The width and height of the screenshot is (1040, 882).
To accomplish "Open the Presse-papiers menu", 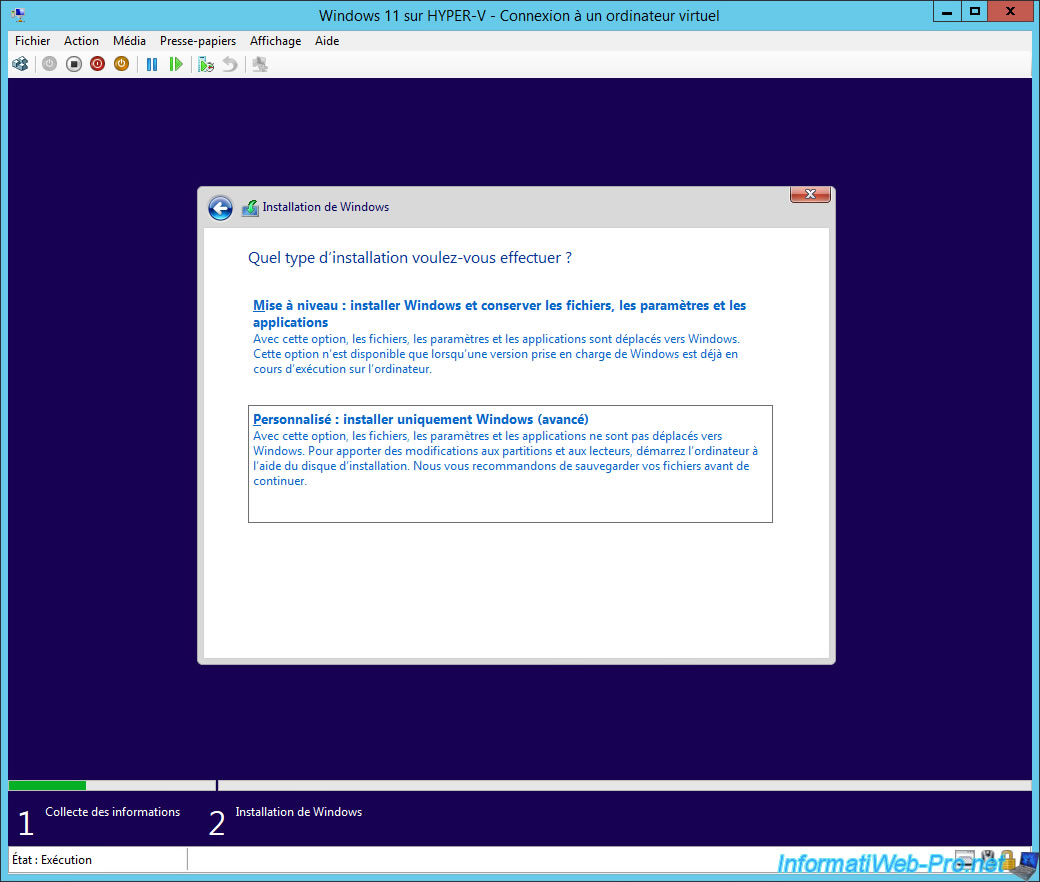I will click(198, 41).
